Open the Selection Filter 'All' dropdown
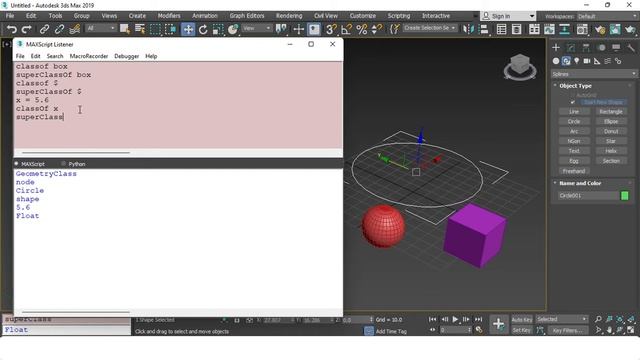The image size is (640, 360). 100,28
